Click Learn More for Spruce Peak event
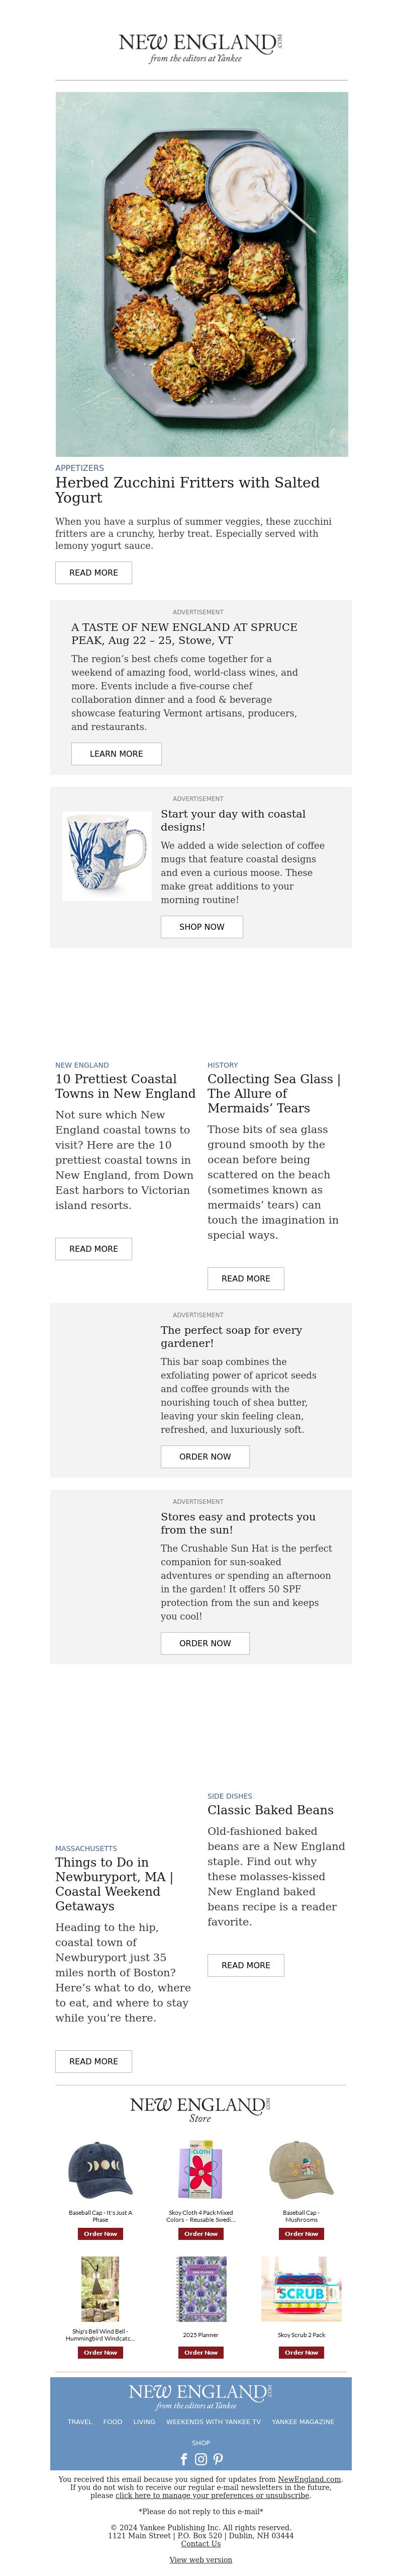The height and width of the screenshot is (2576, 402). pos(116,754)
